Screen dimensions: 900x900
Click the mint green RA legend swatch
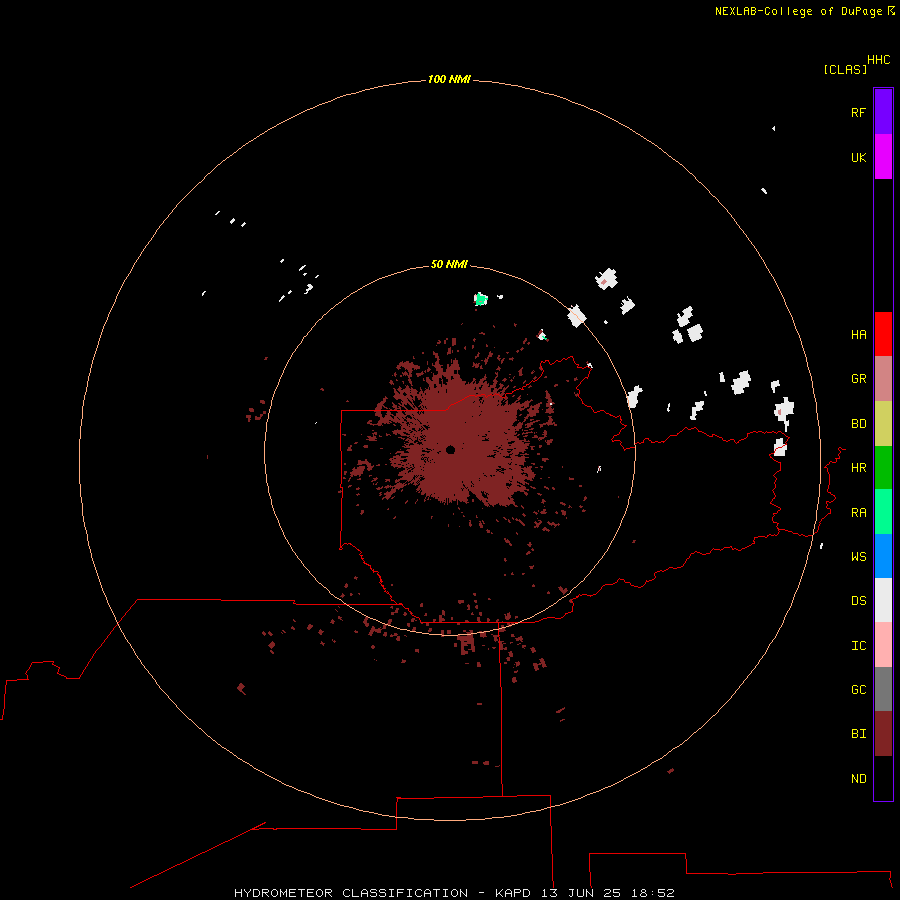pyautogui.click(x=883, y=512)
